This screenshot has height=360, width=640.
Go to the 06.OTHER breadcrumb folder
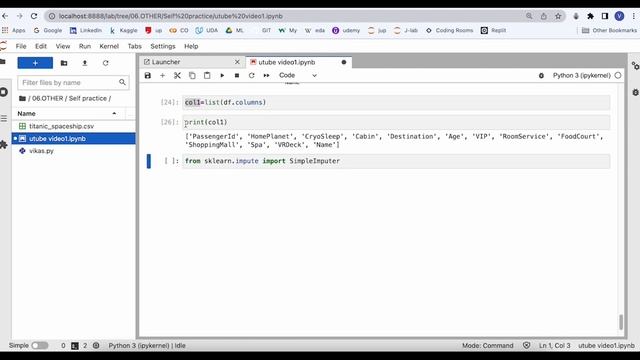point(47,98)
